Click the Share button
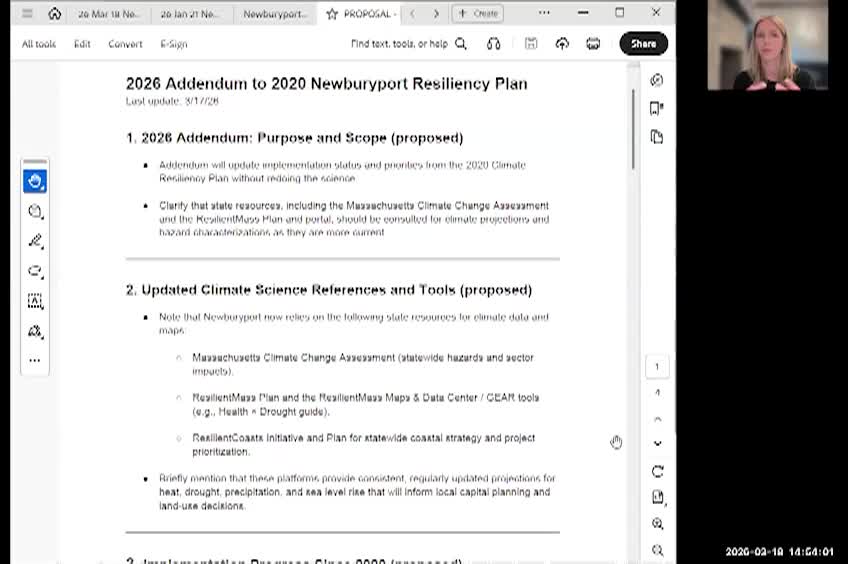 point(644,44)
